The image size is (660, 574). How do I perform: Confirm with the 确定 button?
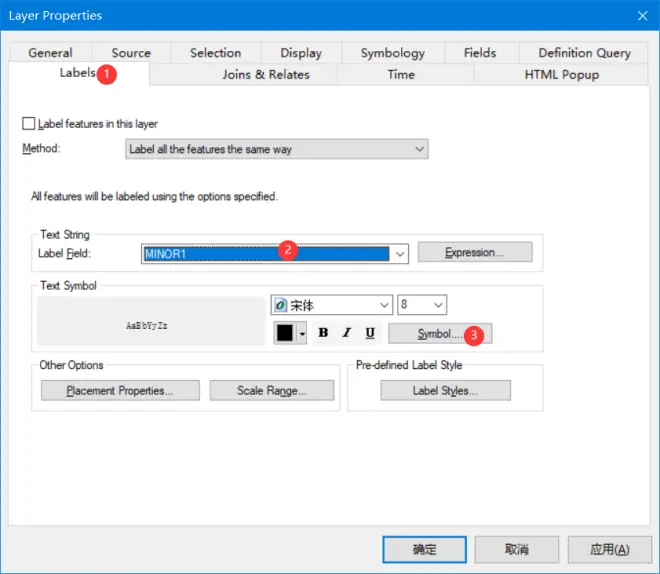tap(424, 549)
